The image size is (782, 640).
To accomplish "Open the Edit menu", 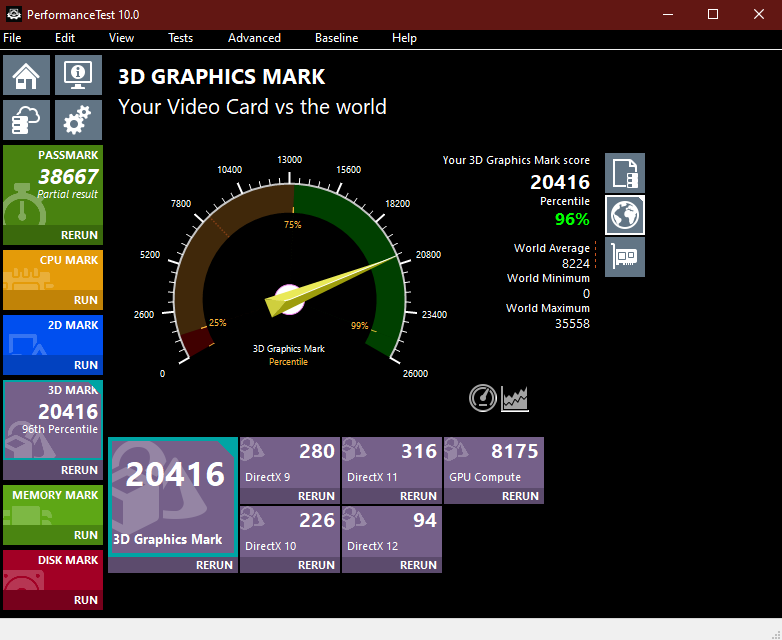I will (65, 38).
